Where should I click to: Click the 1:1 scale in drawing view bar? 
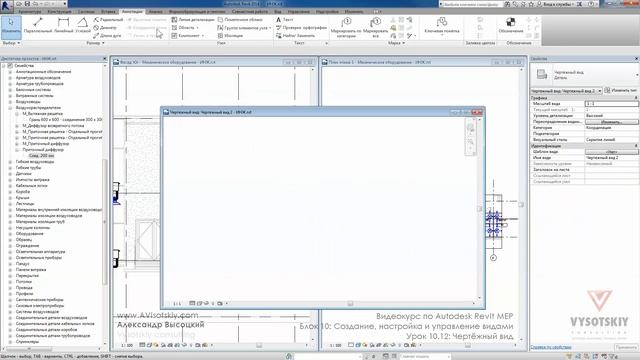pos(177,304)
